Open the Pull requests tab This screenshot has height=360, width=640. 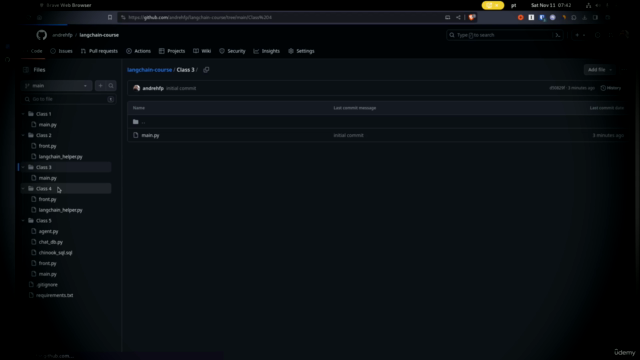(x=99, y=51)
